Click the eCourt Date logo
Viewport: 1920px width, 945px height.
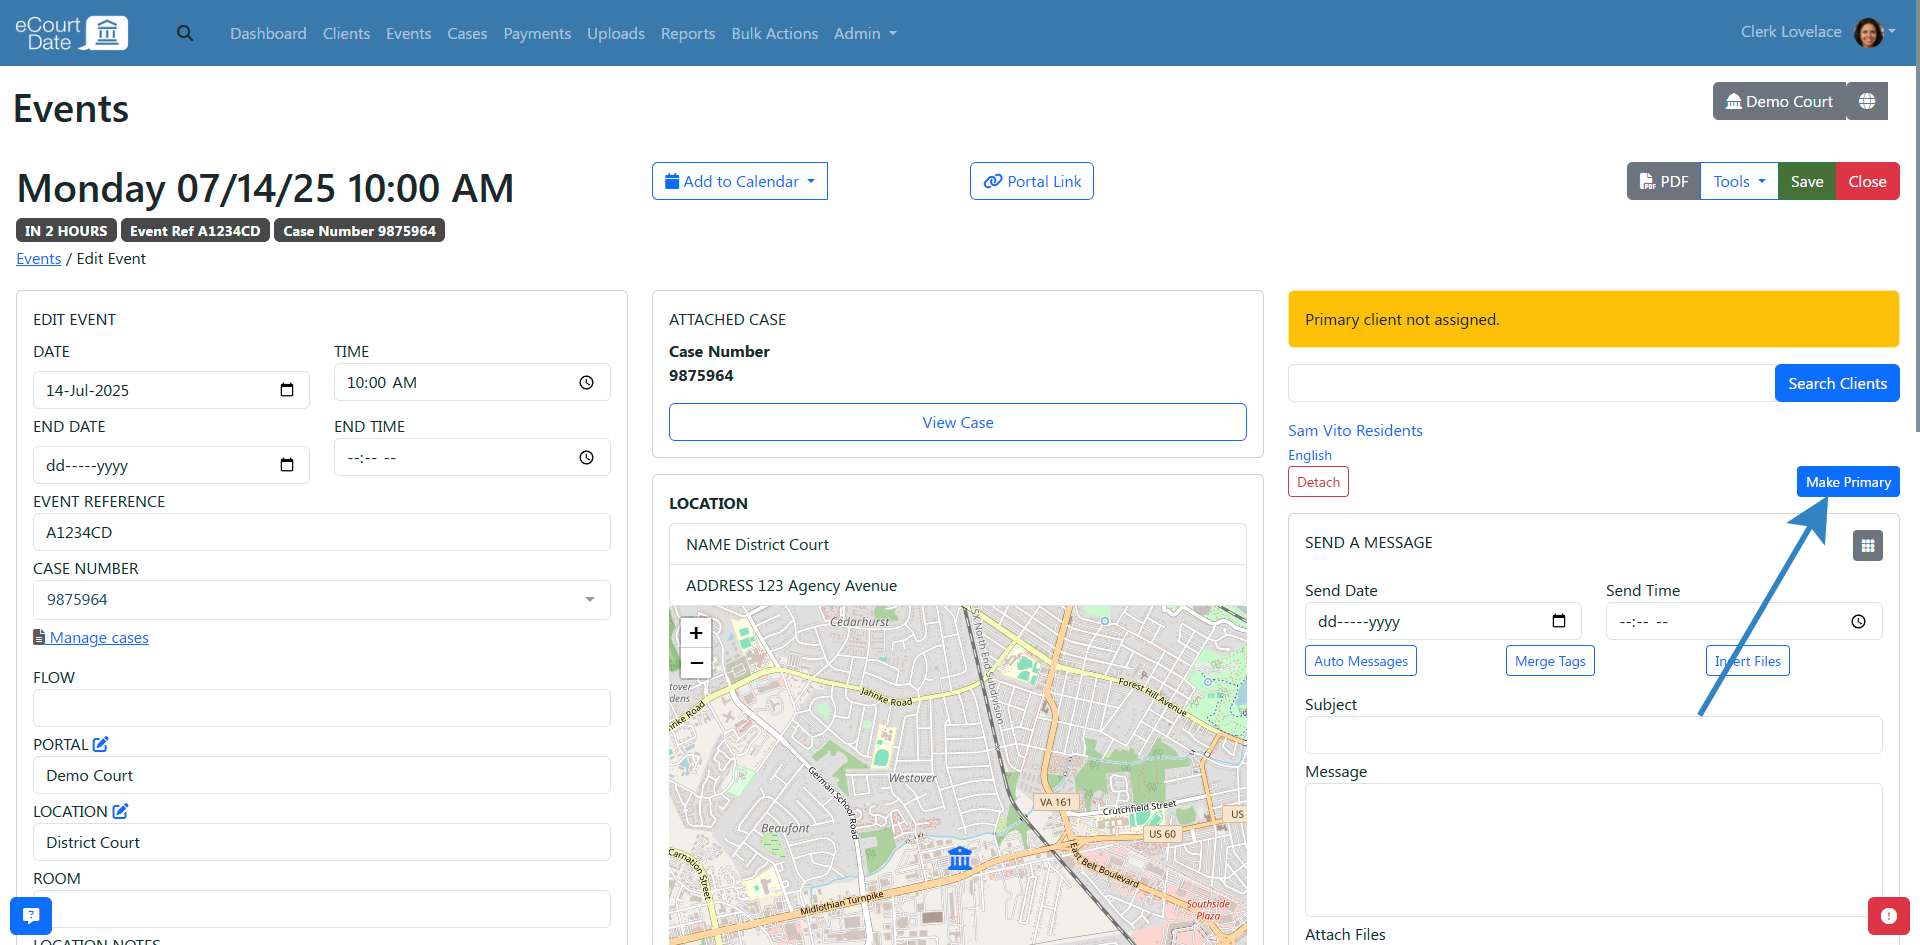tap(71, 33)
